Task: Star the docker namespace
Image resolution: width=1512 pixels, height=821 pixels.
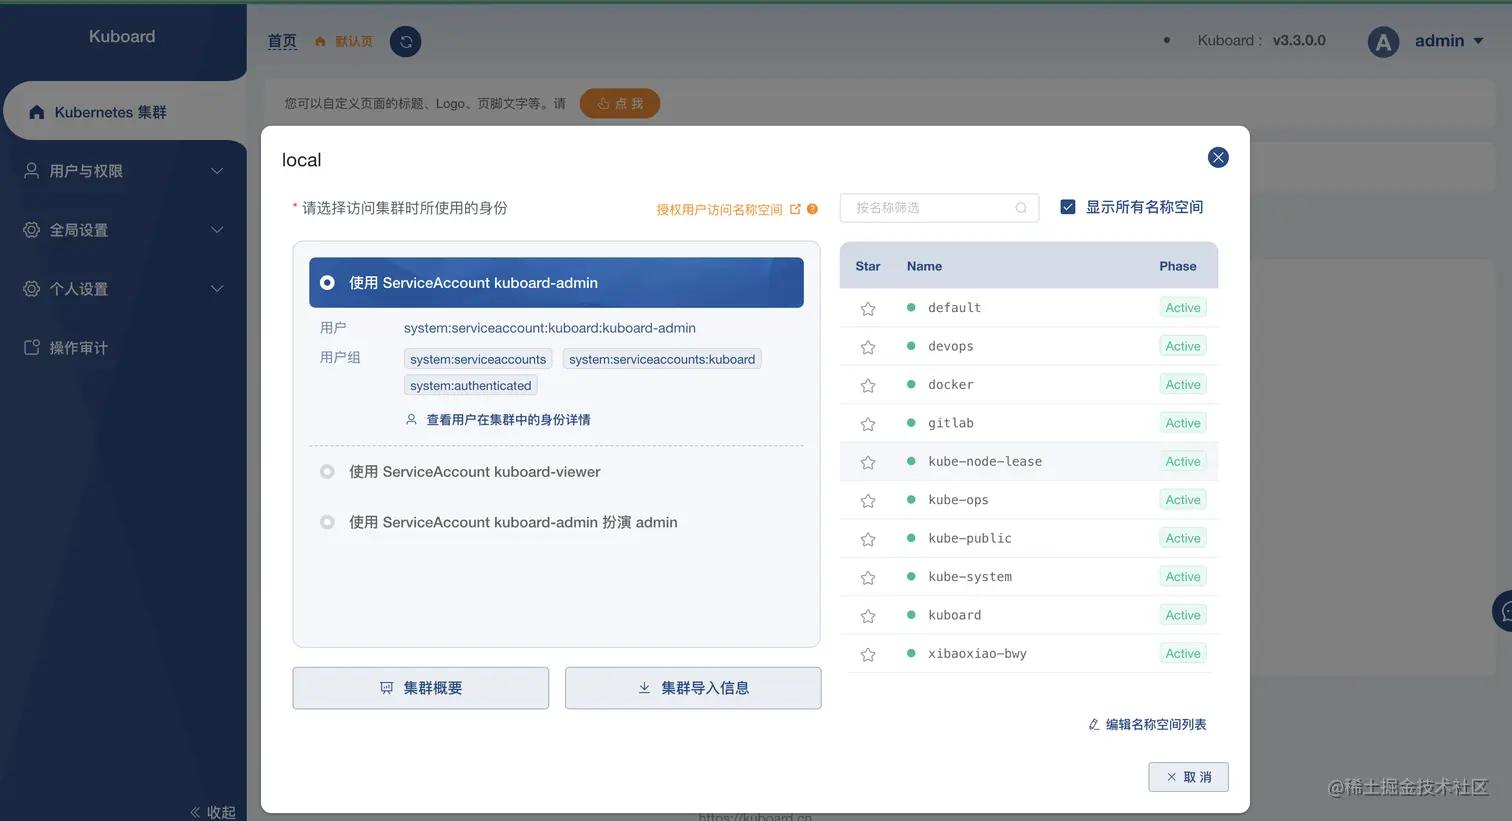Action: [868, 385]
